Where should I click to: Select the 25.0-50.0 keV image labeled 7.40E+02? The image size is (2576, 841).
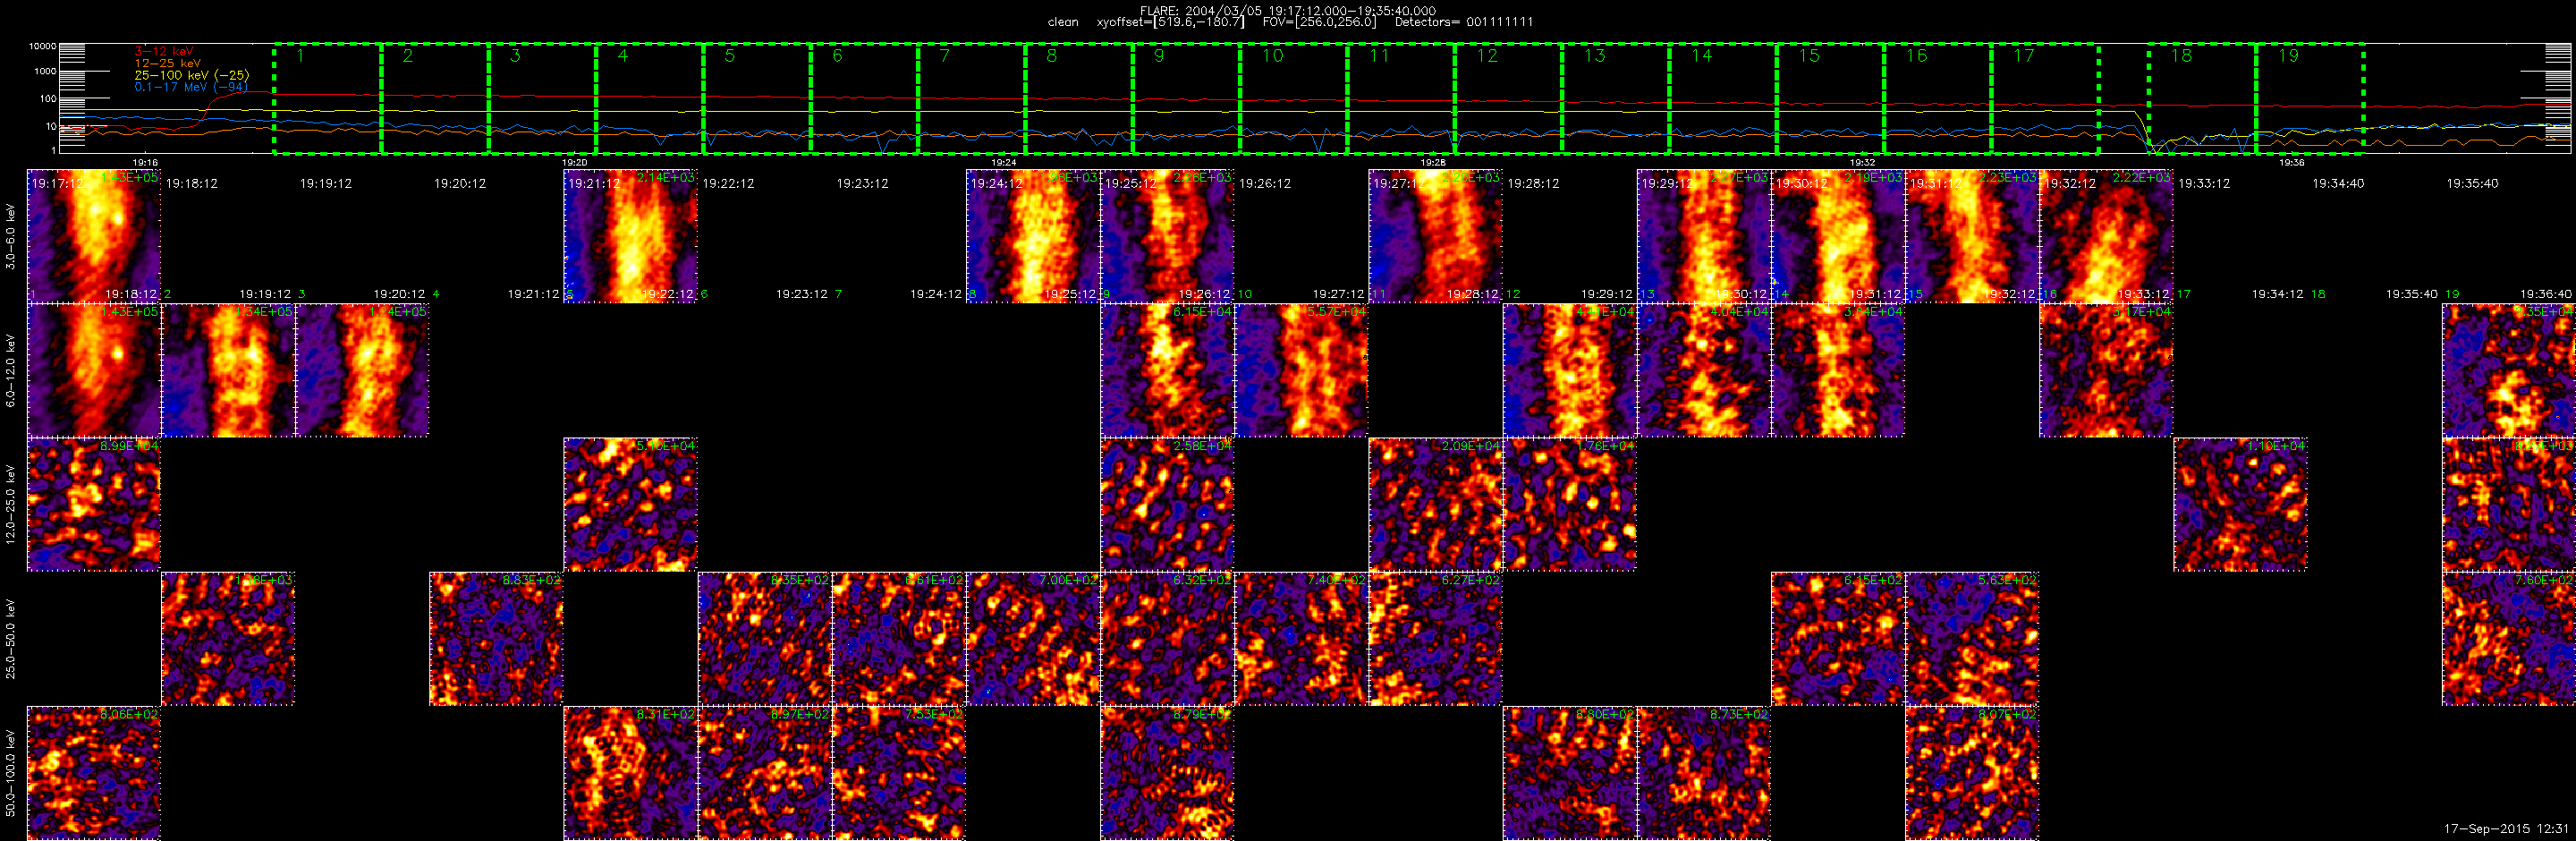(1302, 639)
